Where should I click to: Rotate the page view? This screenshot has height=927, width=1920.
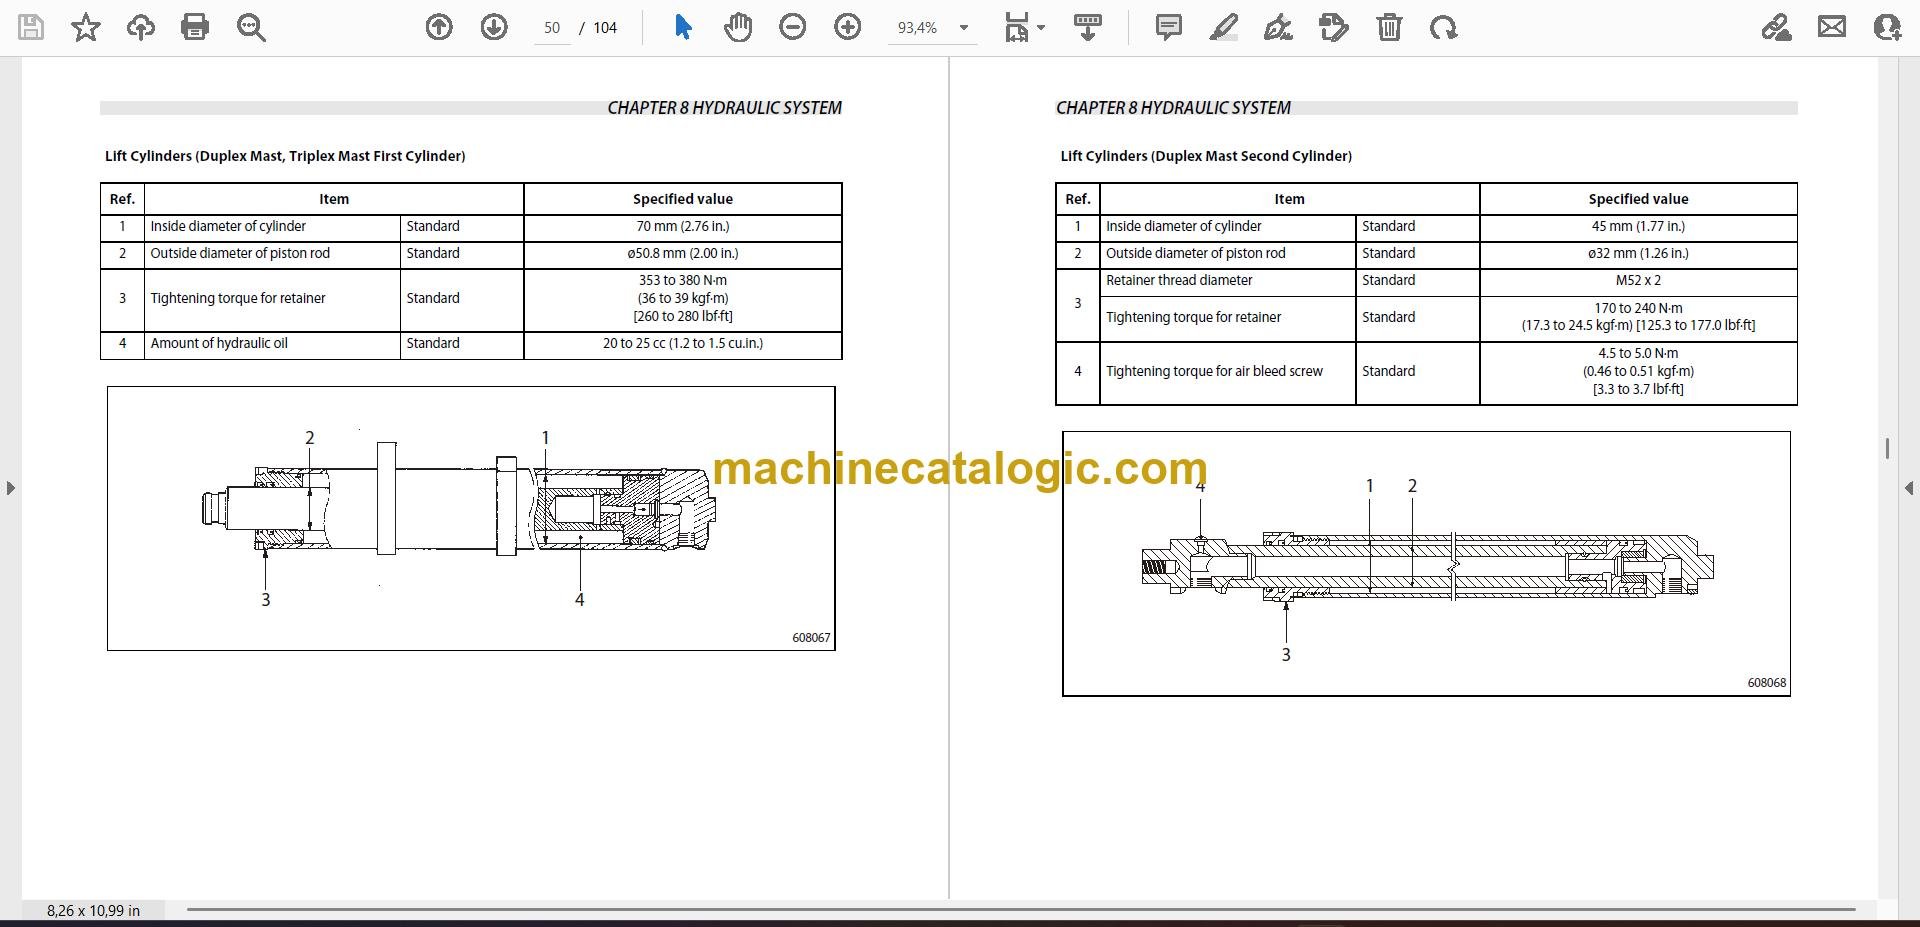(1443, 27)
